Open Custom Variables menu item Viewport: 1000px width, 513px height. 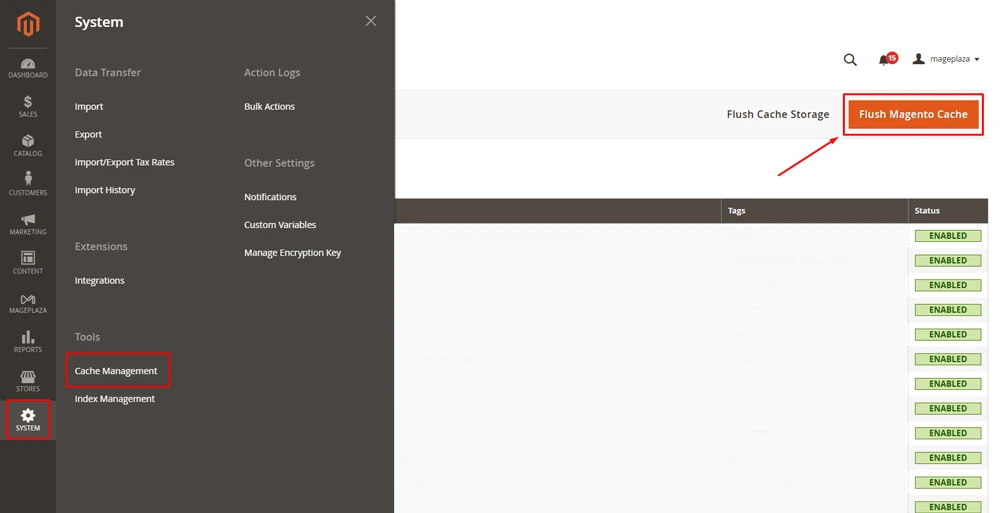point(280,225)
